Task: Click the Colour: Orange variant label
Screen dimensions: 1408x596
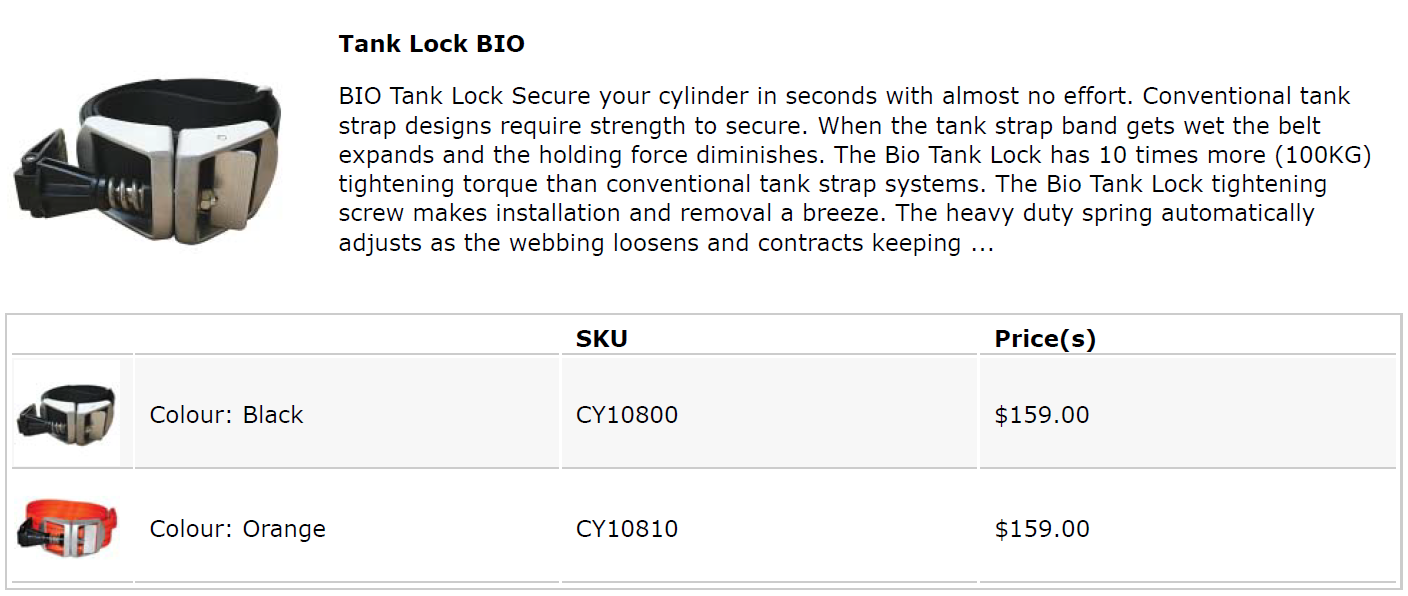Action: [x=238, y=529]
